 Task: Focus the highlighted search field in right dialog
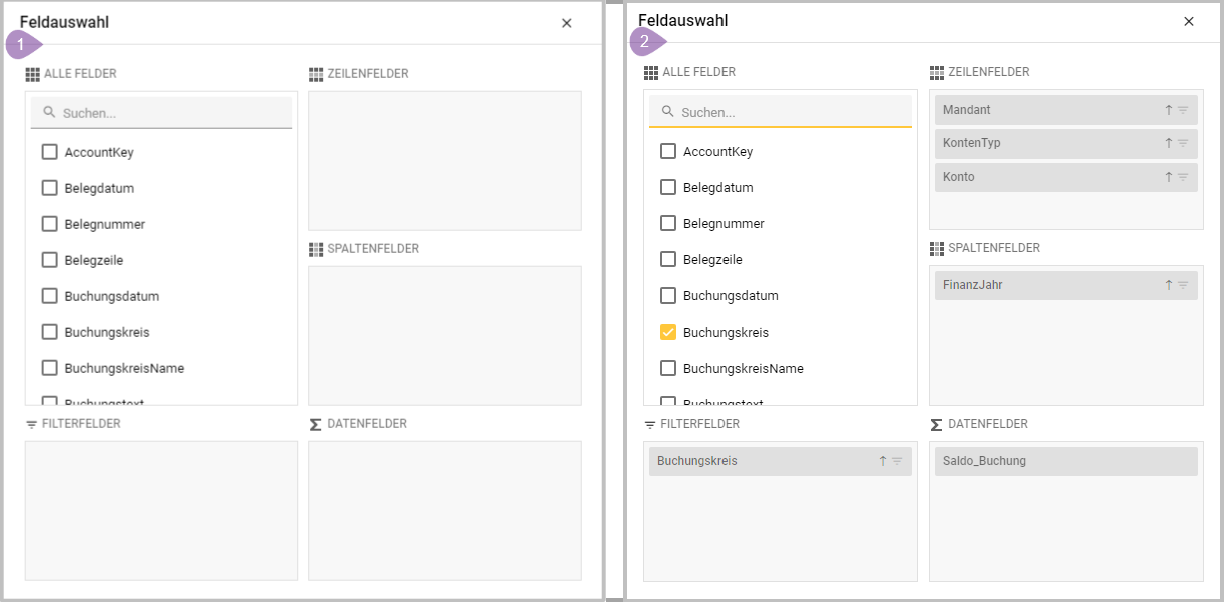click(x=790, y=112)
